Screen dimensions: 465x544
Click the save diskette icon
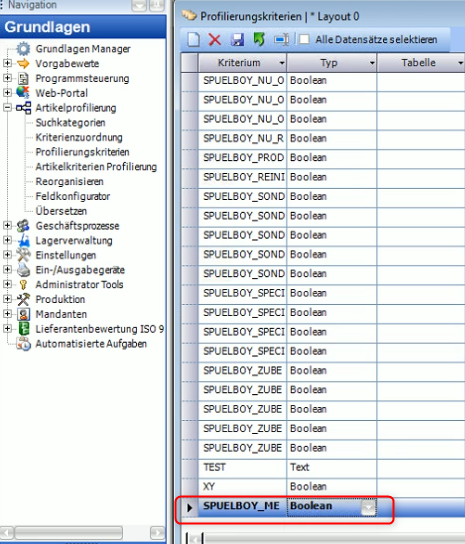click(x=237, y=40)
